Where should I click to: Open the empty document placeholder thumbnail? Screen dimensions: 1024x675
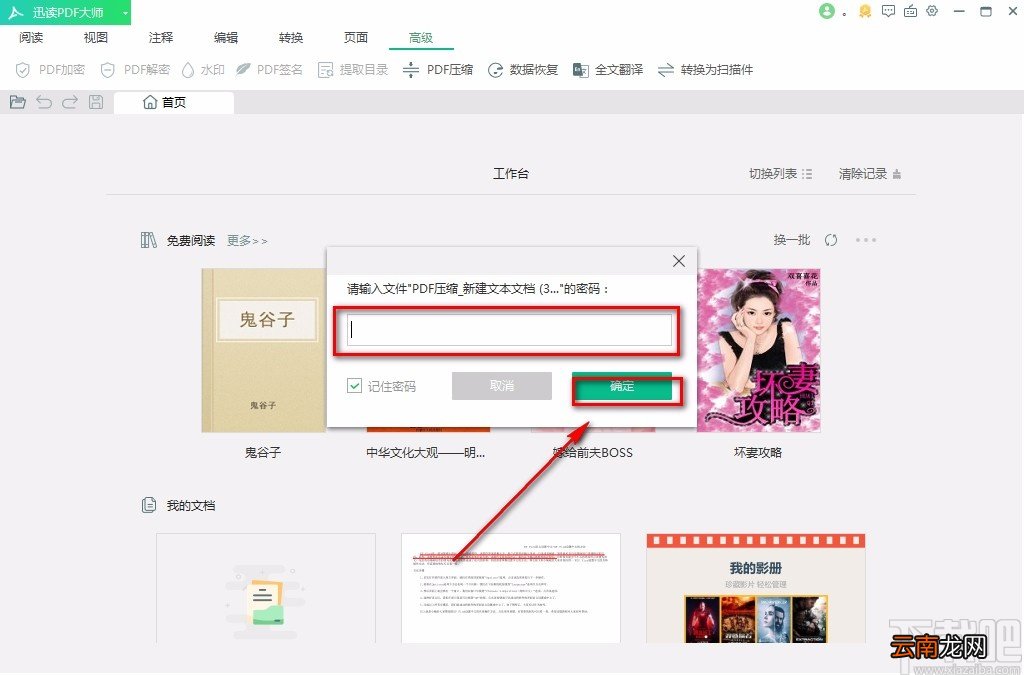click(x=266, y=588)
